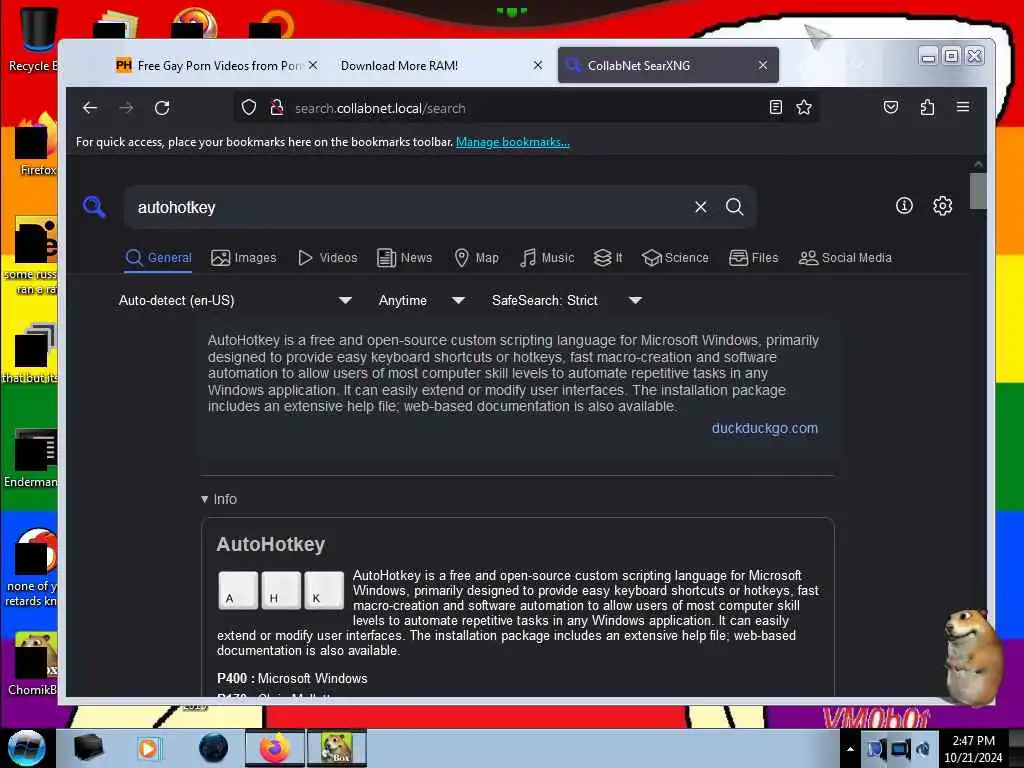Open the site security lock icon

pyautogui.click(x=277, y=108)
